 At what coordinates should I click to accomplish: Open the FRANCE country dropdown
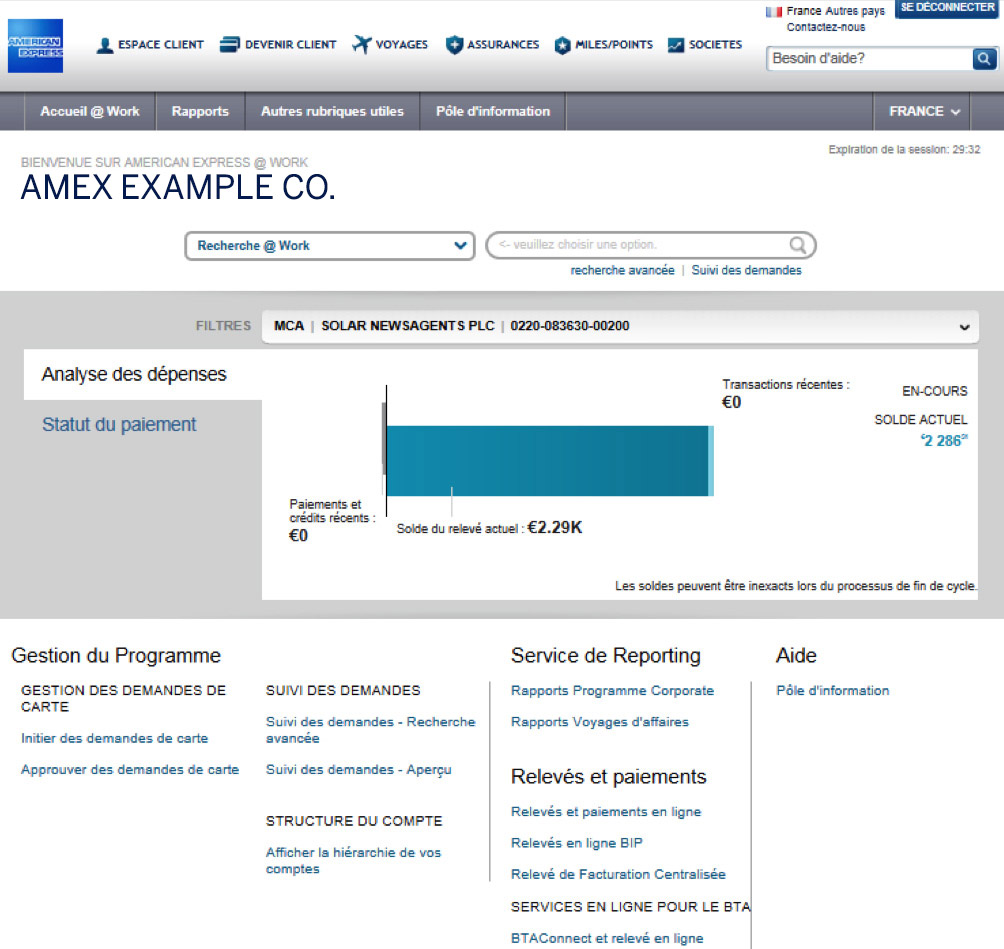point(922,111)
